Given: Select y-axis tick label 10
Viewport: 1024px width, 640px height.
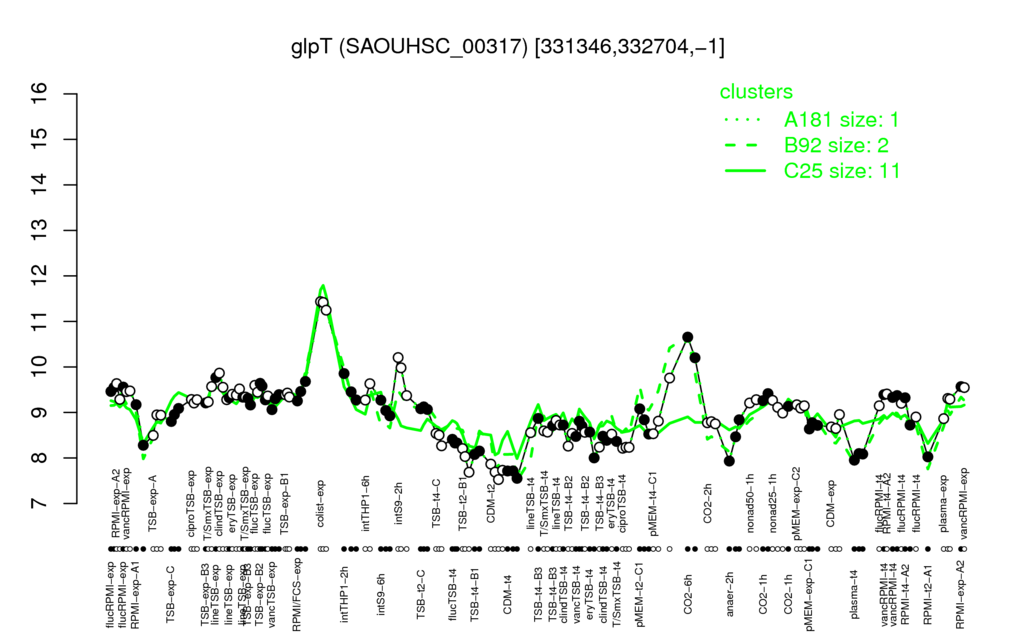Looking at the screenshot, I should click(39, 367).
